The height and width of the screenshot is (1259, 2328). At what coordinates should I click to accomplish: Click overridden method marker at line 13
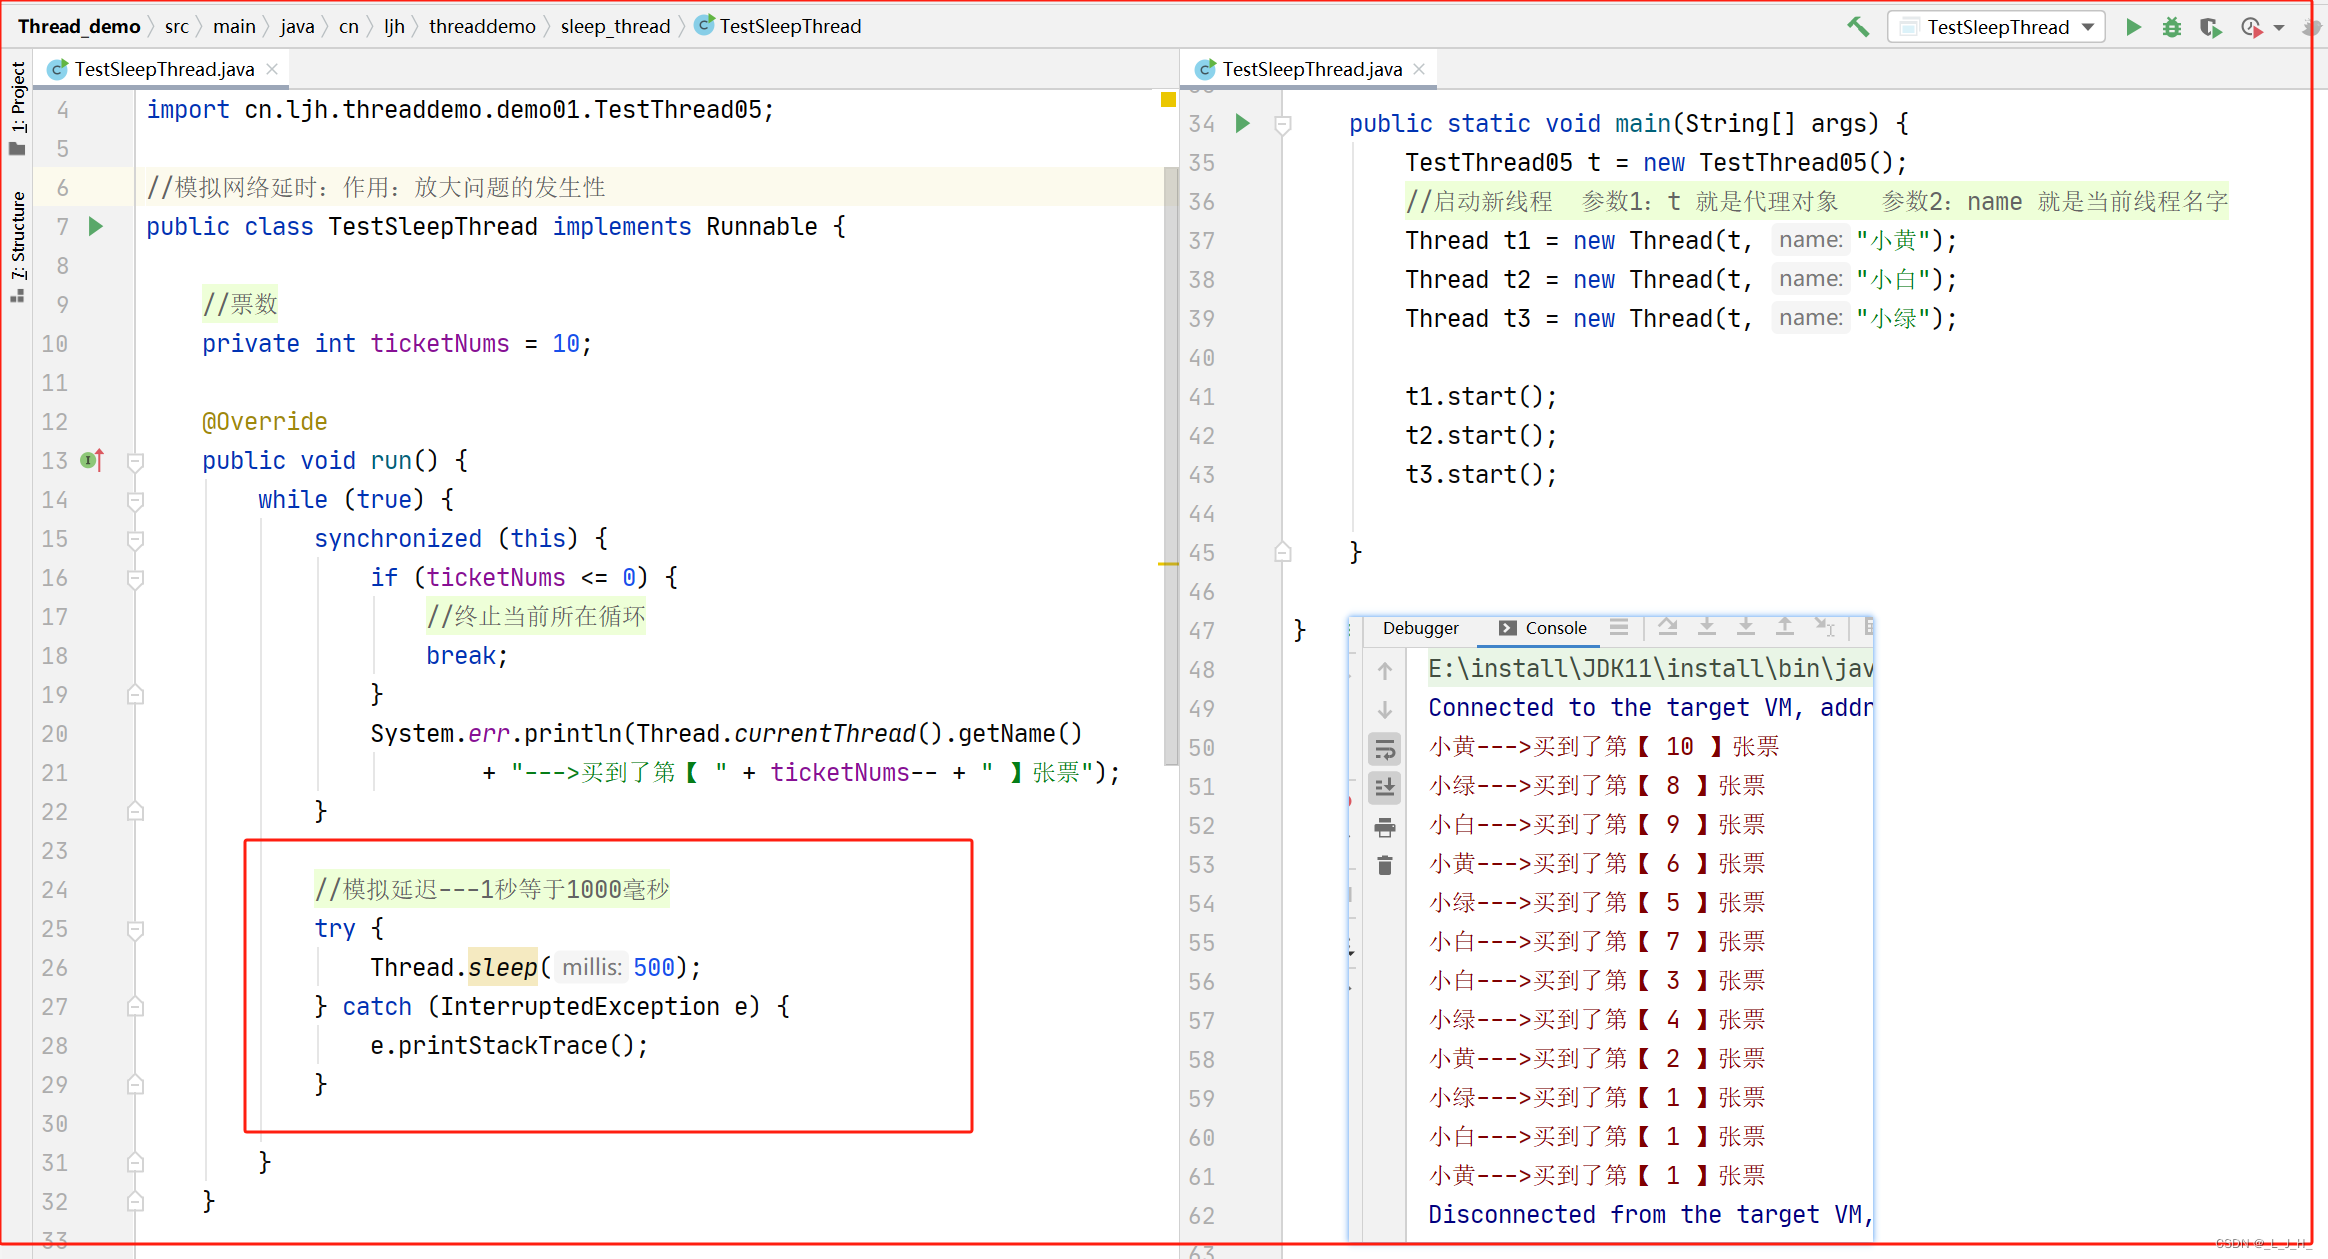(x=92, y=460)
